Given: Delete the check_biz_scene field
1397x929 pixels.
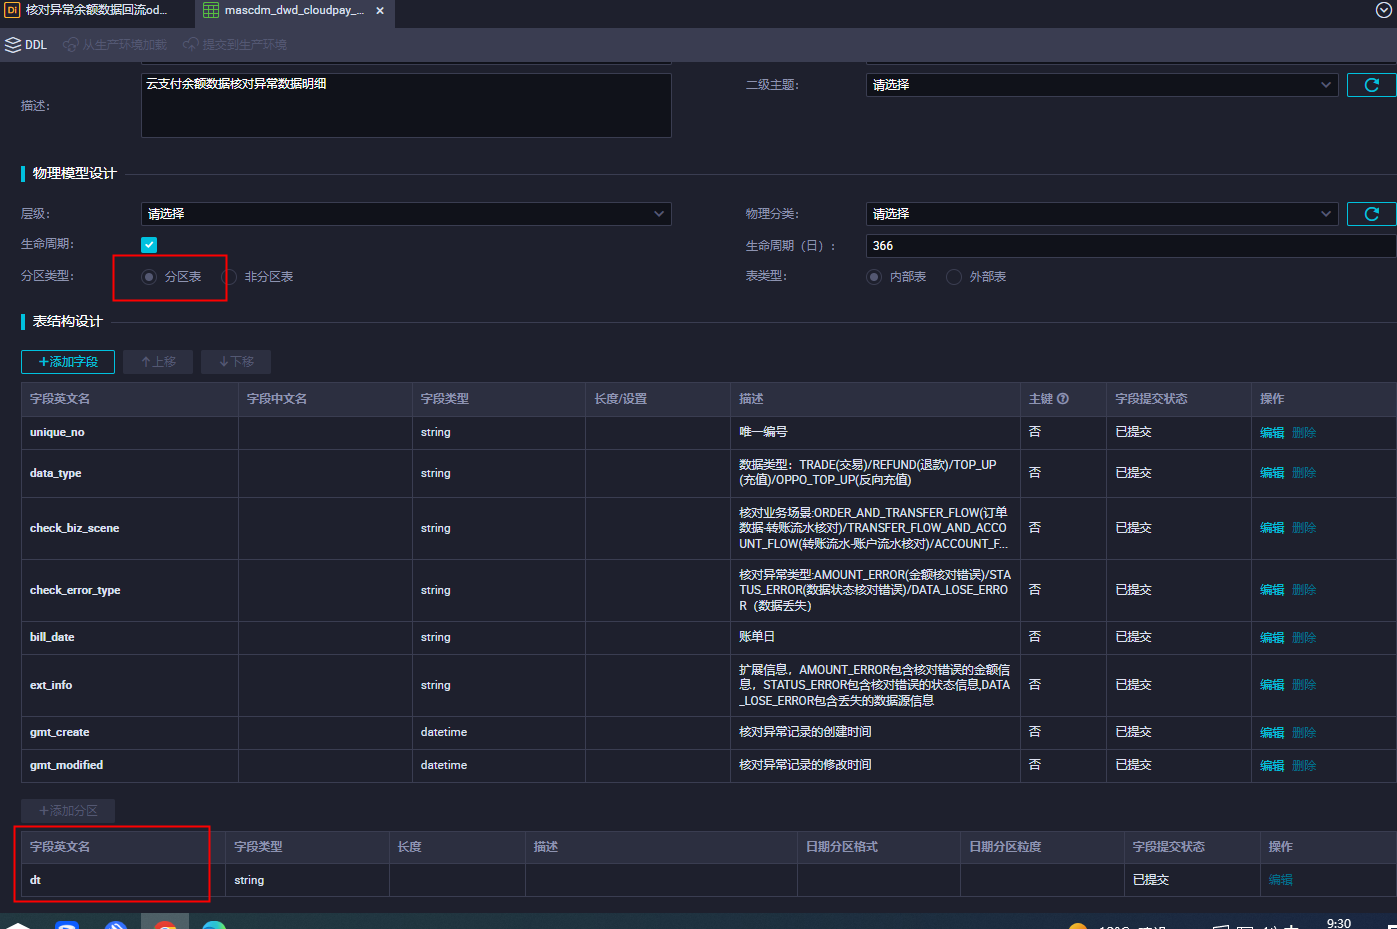Looking at the screenshot, I should click(x=1304, y=528).
